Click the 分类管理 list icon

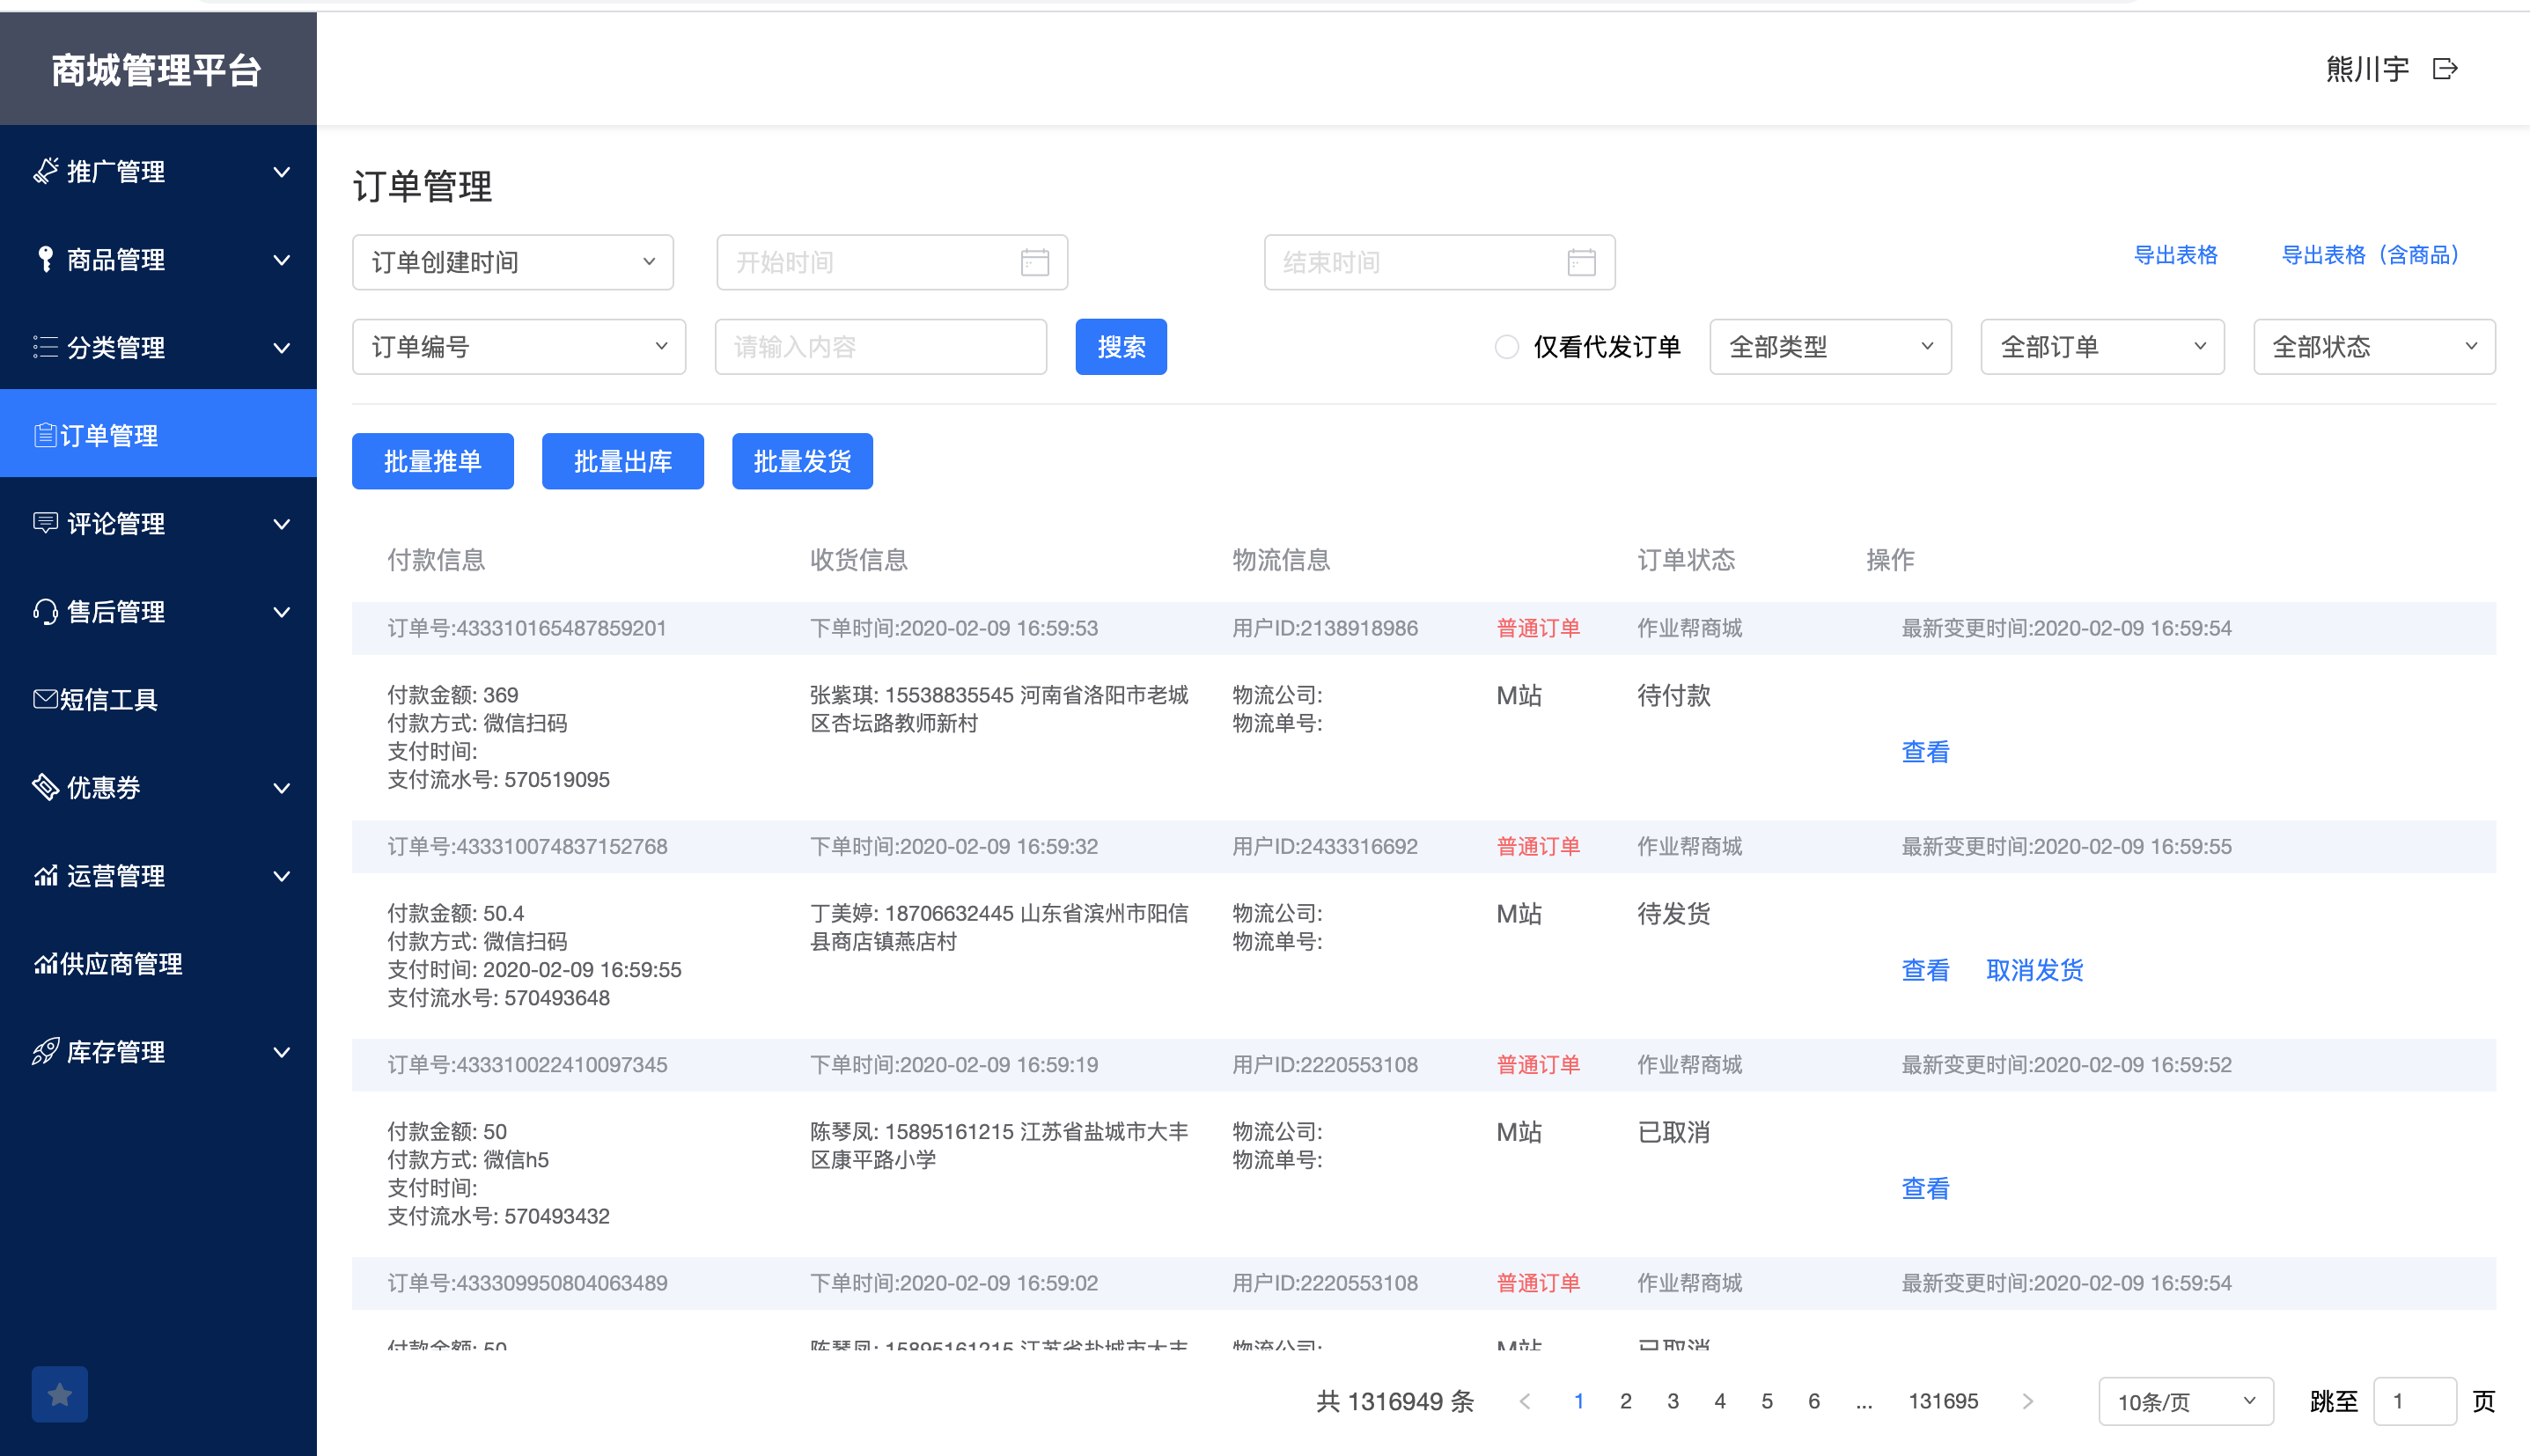click(45, 347)
